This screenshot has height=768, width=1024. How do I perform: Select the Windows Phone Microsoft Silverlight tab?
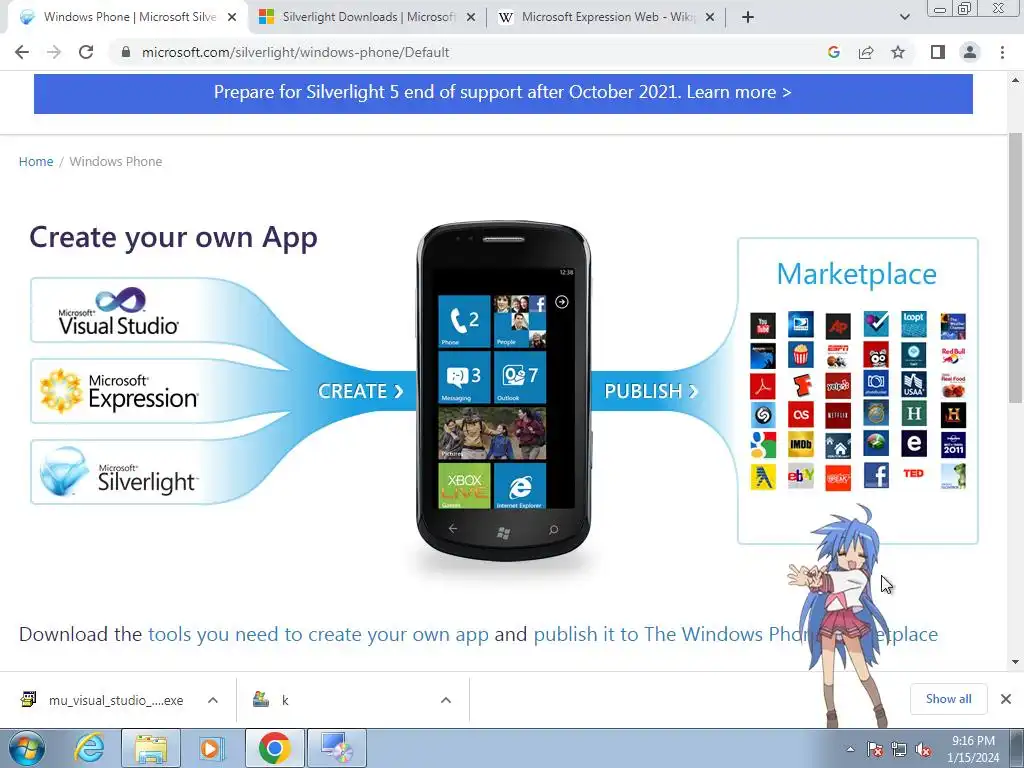click(128, 18)
